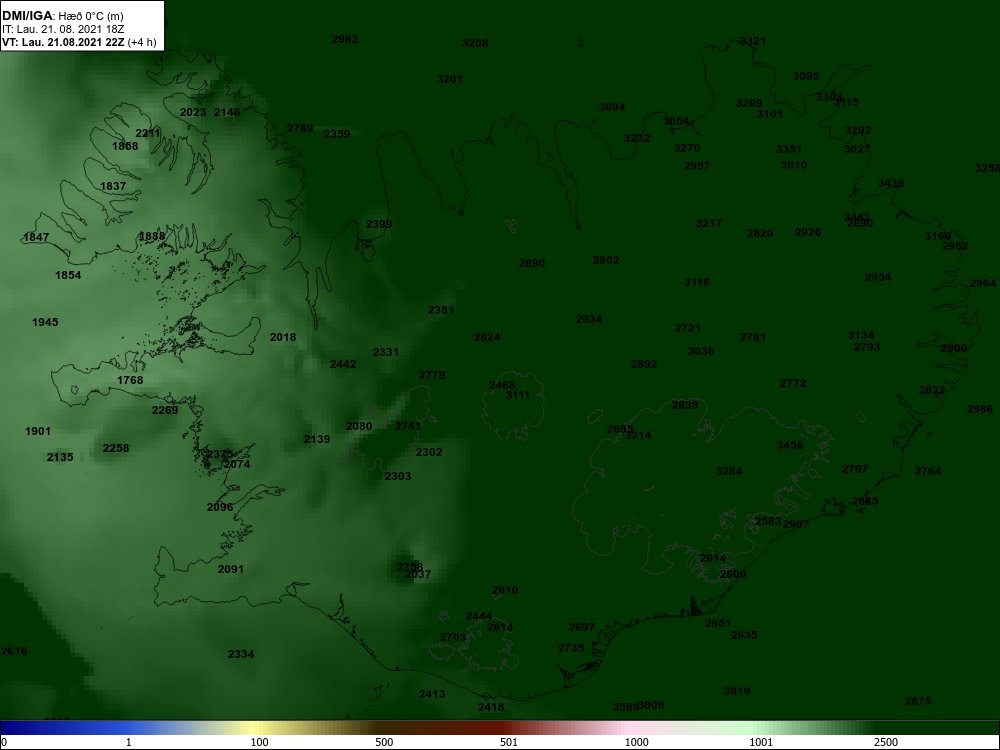Click the map value 2616
Image resolution: width=1000 pixels, height=750 pixels.
[14, 652]
